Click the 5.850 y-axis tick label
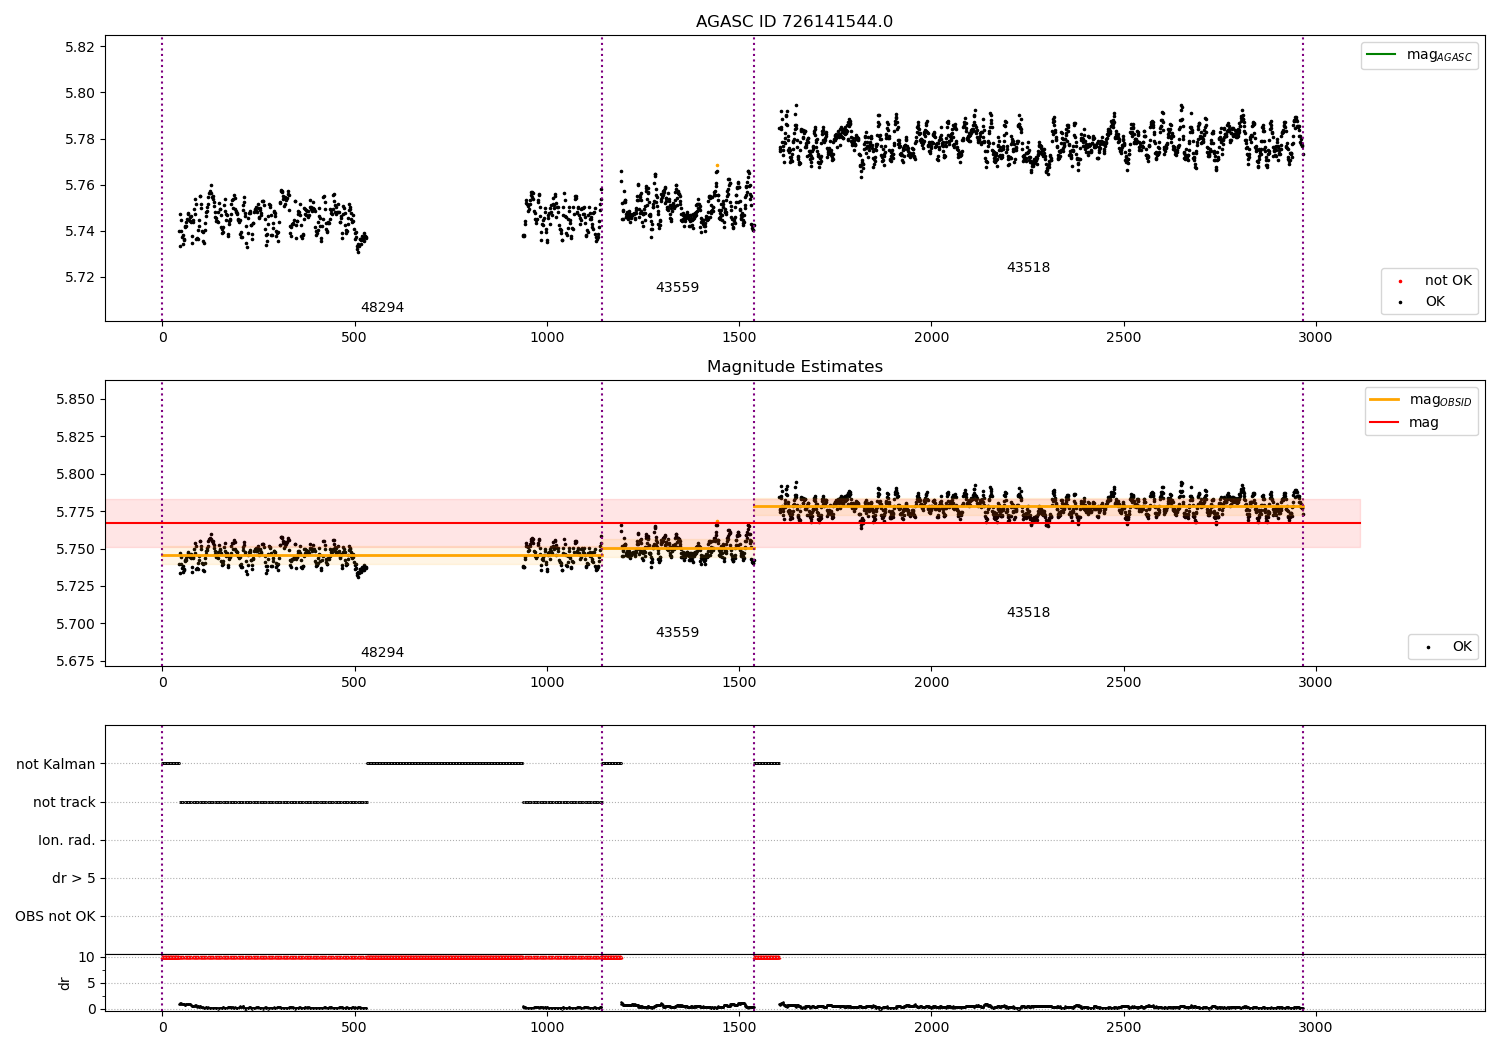 (x=75, y=400)
